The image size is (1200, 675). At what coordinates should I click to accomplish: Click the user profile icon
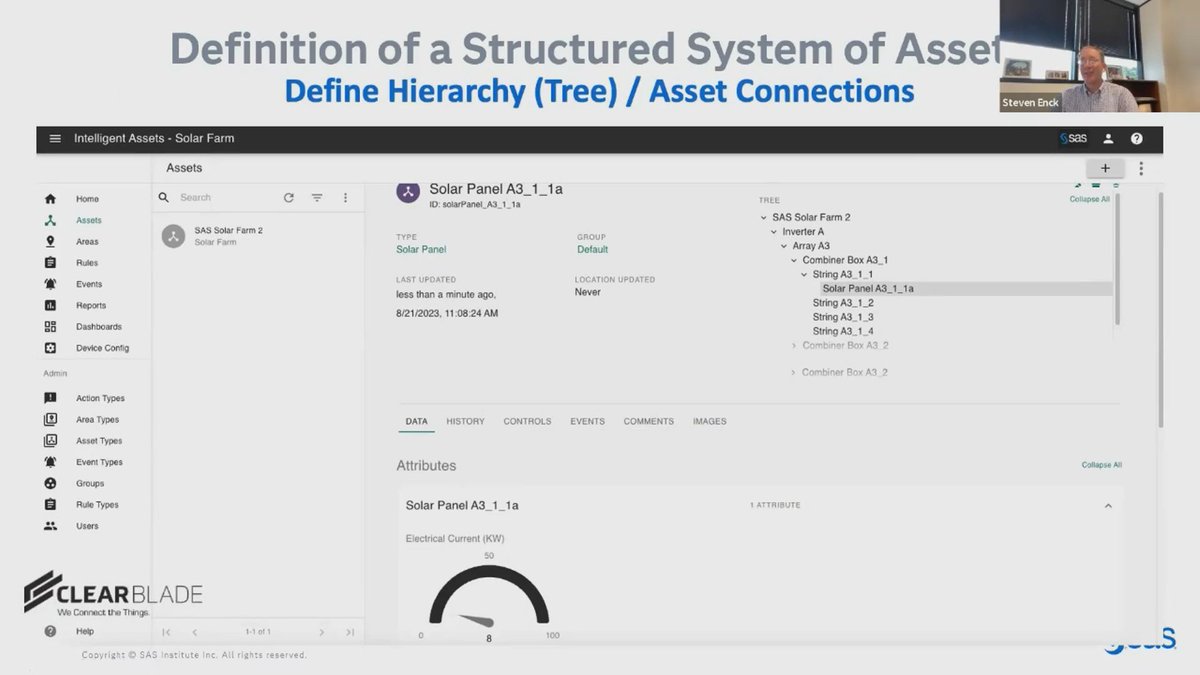[1108, 138]
